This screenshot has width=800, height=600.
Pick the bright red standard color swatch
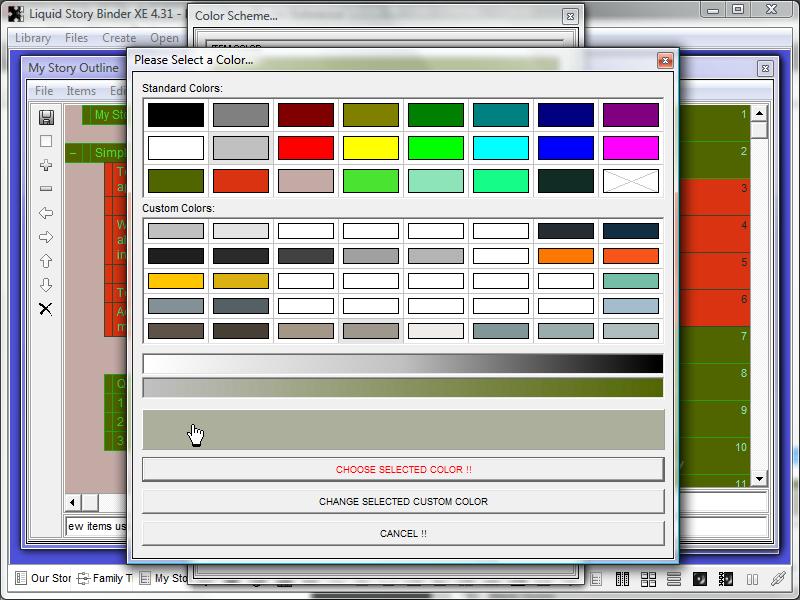306,148
